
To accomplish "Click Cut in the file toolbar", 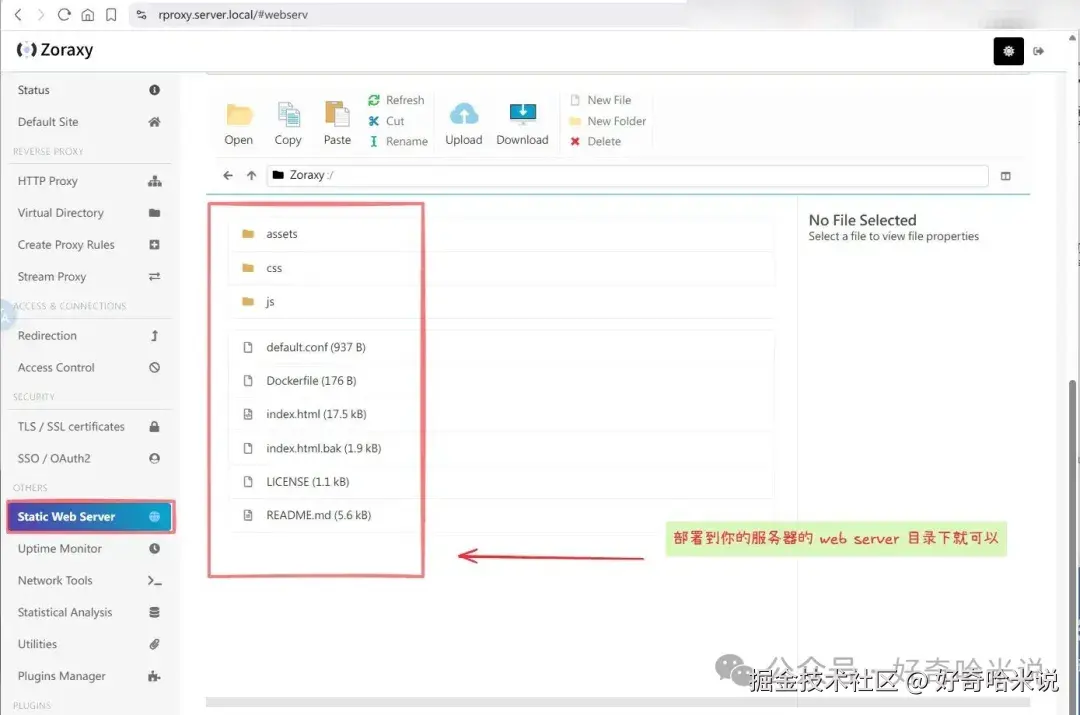I will [x=386, y=121].
